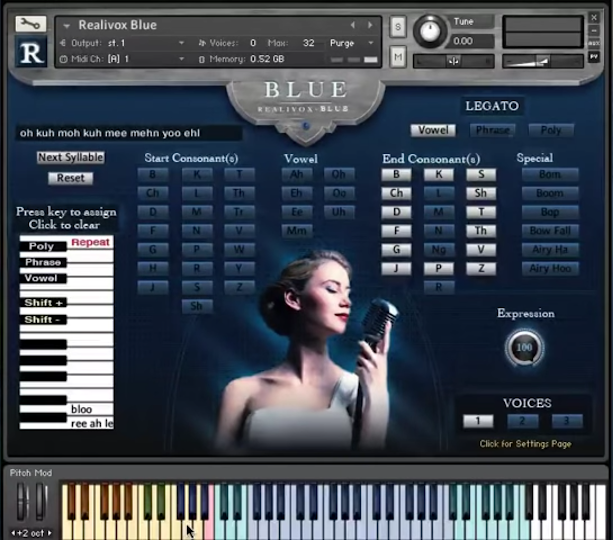
Task: Click the Mute (M) button
Action: click(x=398, y=58)
